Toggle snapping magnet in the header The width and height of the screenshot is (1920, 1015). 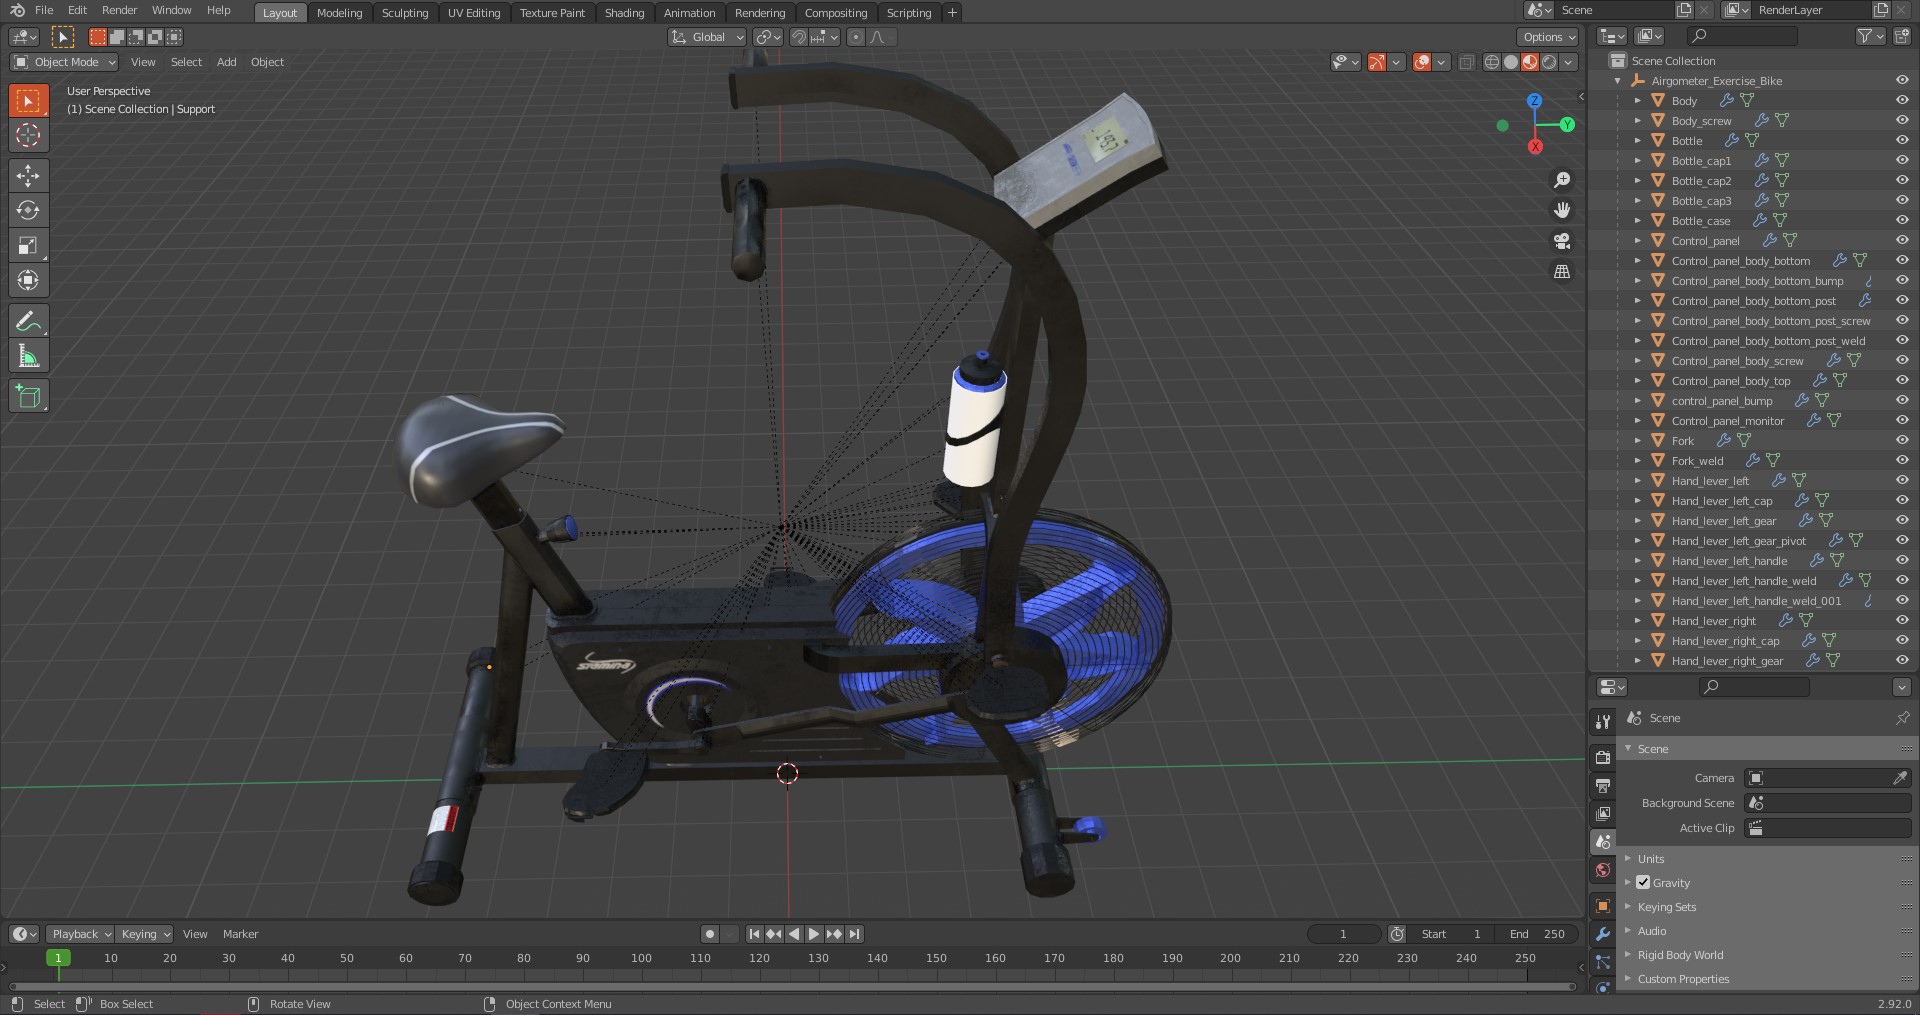(798, 37)
